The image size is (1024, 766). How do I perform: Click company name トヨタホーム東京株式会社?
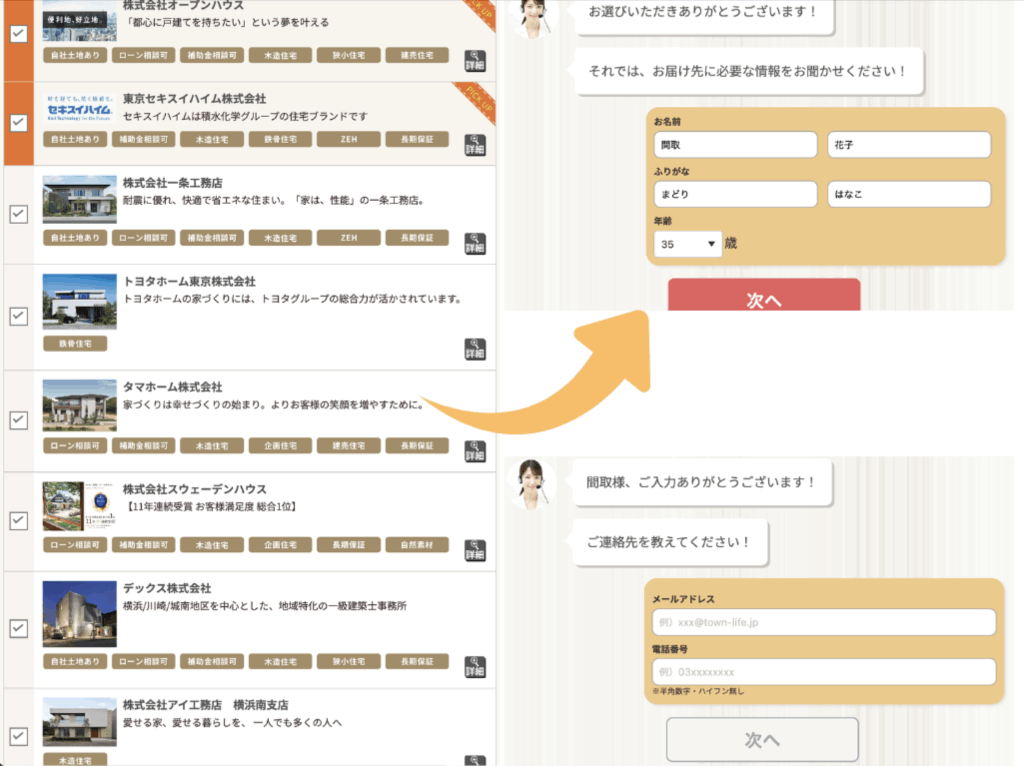click(x=189, y=281)
